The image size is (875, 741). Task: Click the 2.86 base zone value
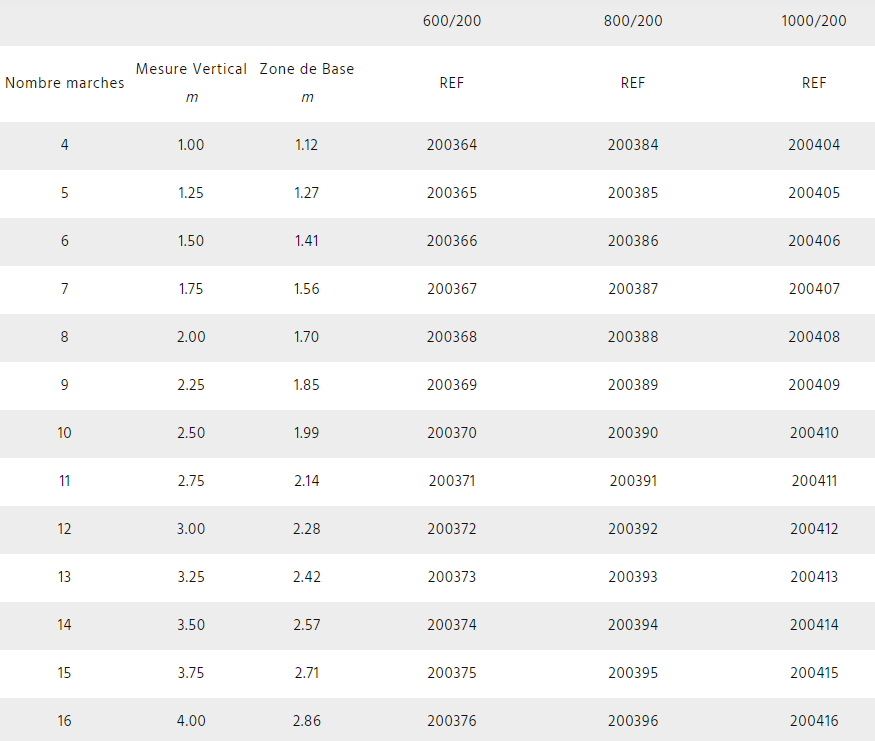click(x=306, y=721)
